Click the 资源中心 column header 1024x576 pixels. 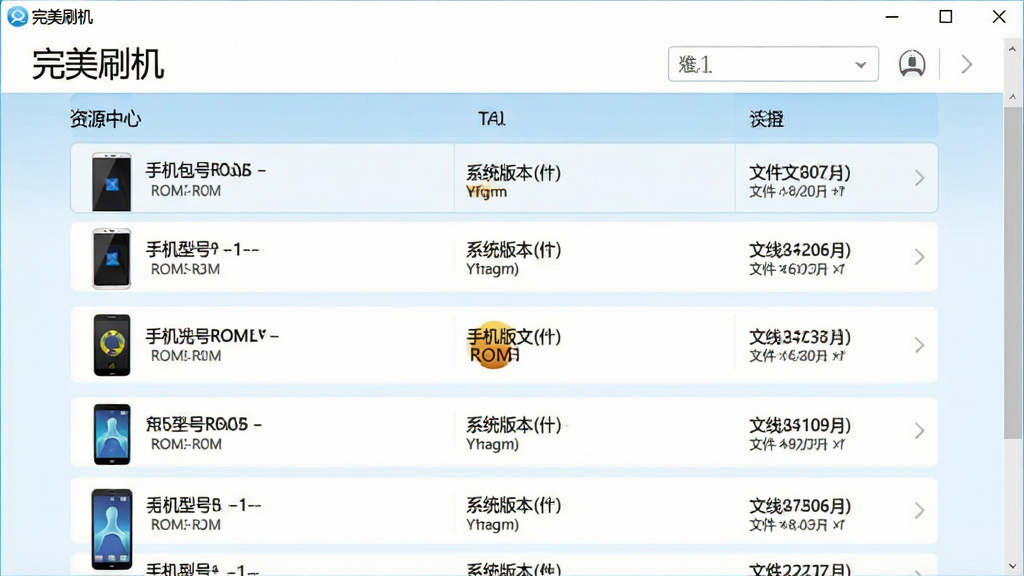point(105,119)
